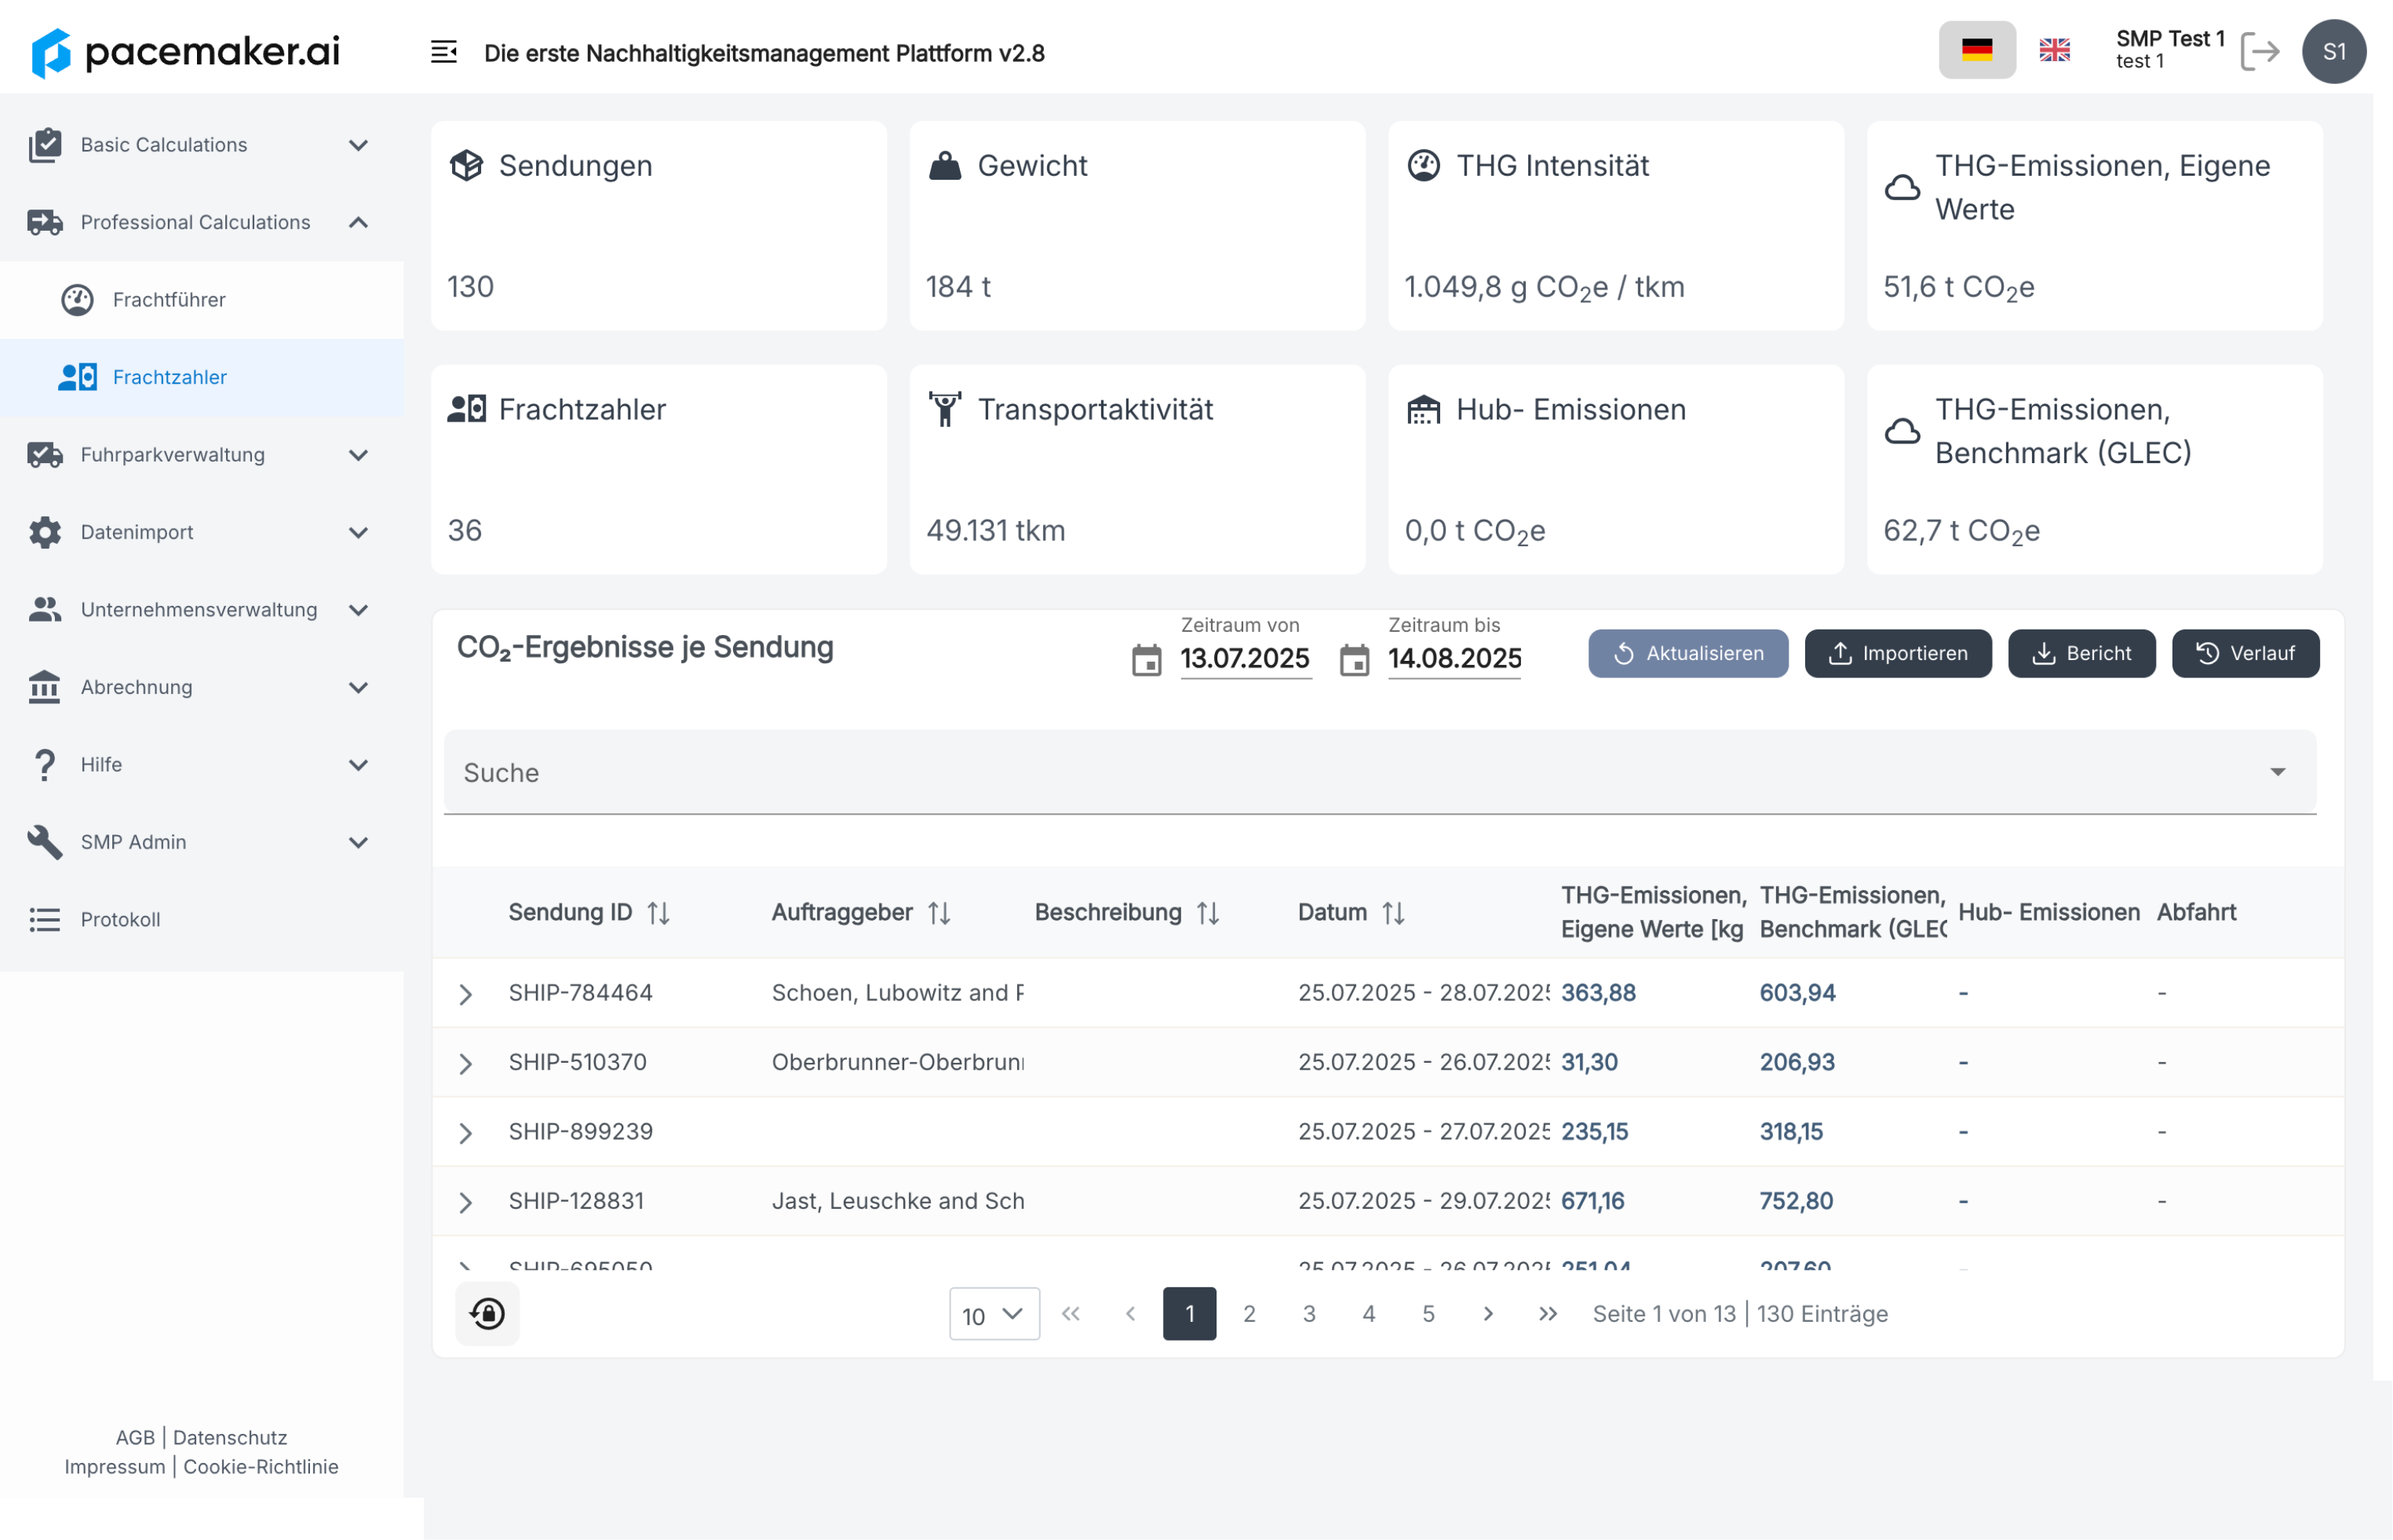The image size is (2393, 1540).
Task: Toggle the sidebar menu hamburger icon
Action: (444, 52)
